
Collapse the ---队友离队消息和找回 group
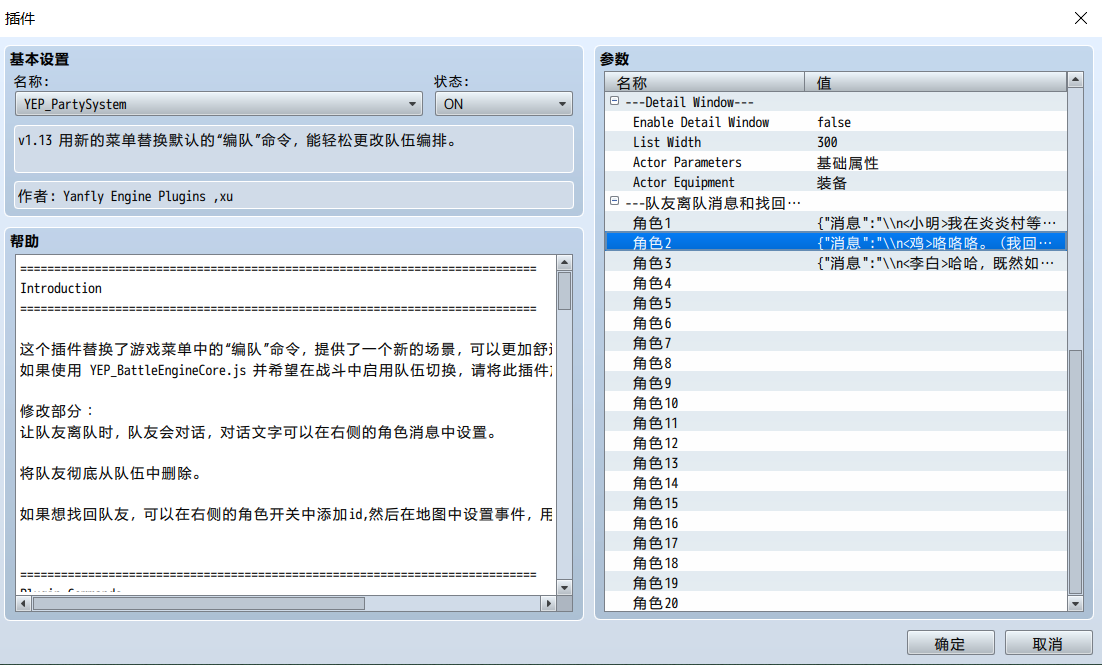pos(614,202)
